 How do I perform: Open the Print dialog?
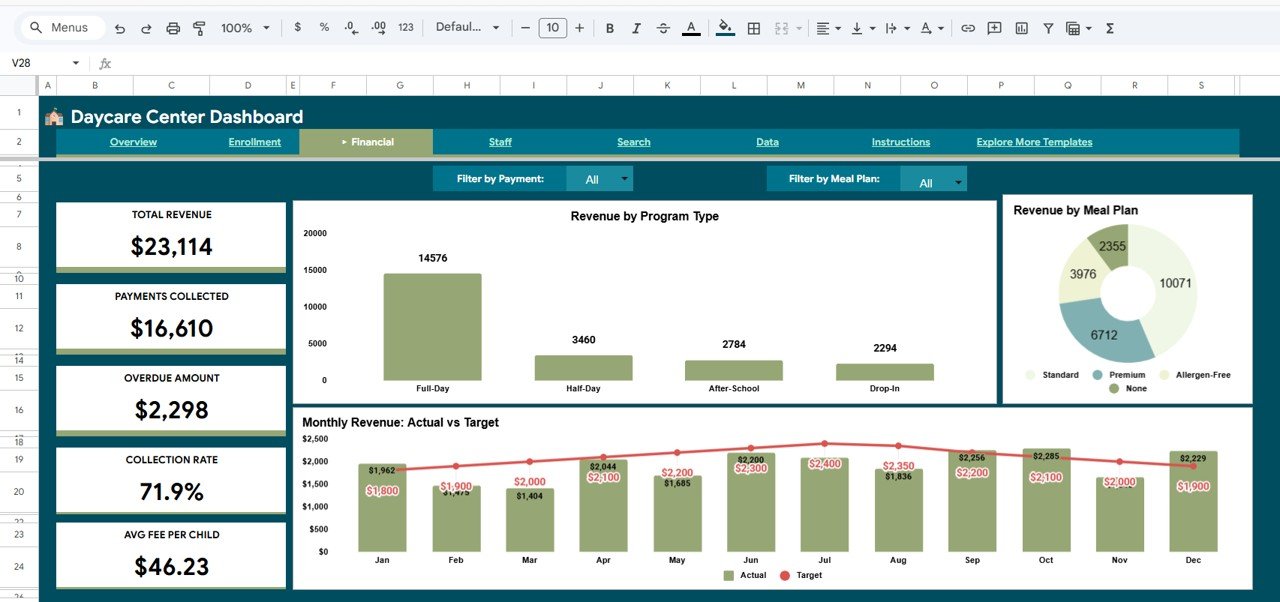173,27
